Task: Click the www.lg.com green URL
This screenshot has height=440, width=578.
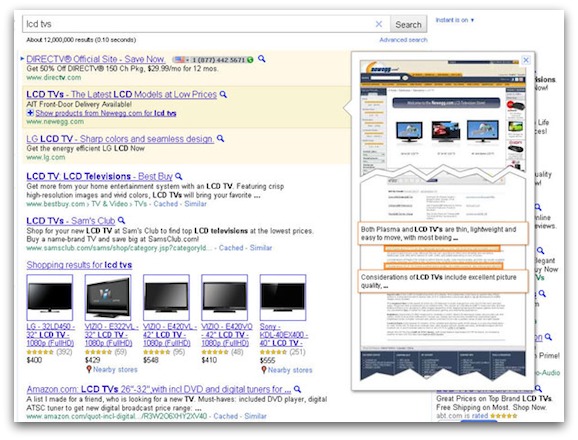Action: 46,157
